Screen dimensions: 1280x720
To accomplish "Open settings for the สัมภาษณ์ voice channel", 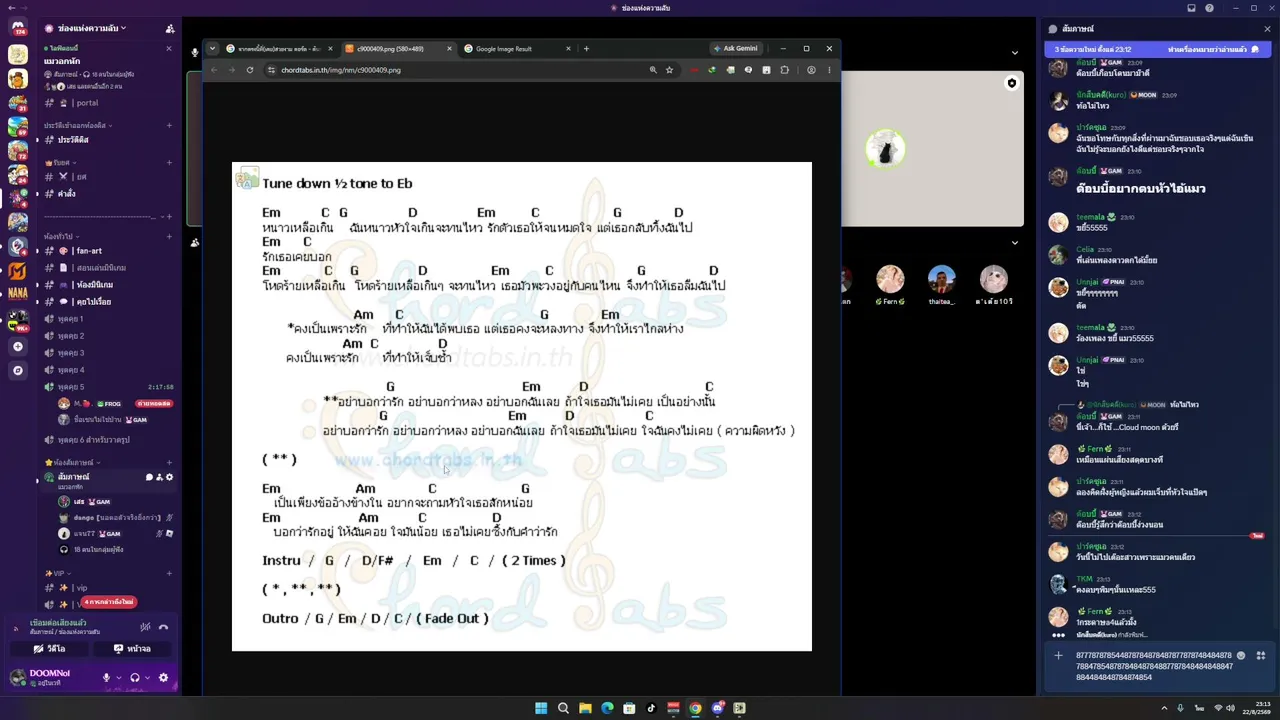I will (x=170, y=477).
